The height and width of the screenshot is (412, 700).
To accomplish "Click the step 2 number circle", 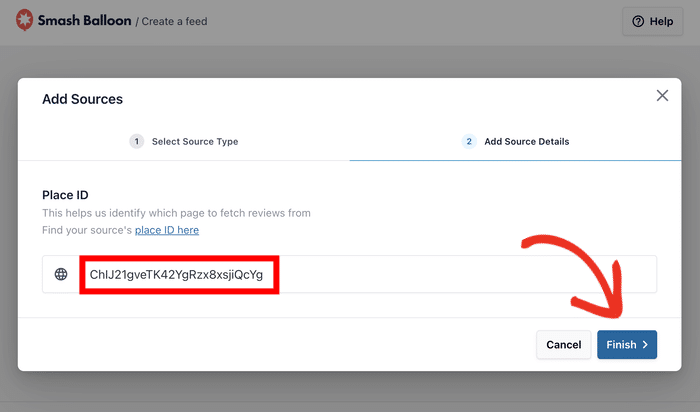I will 469,142.
